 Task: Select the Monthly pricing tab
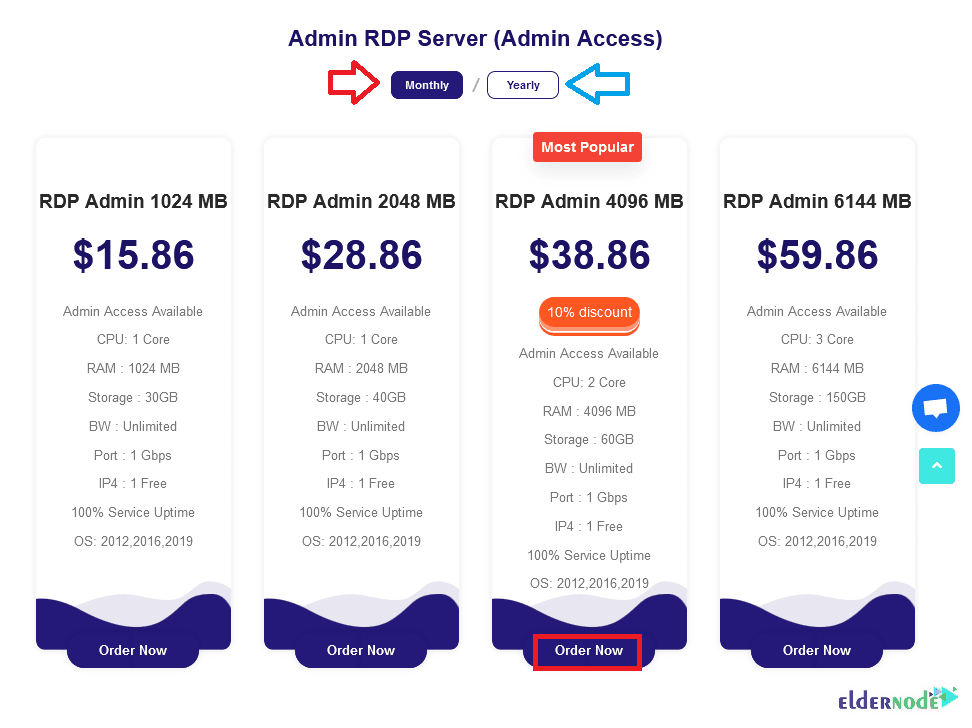pos(426,85)
